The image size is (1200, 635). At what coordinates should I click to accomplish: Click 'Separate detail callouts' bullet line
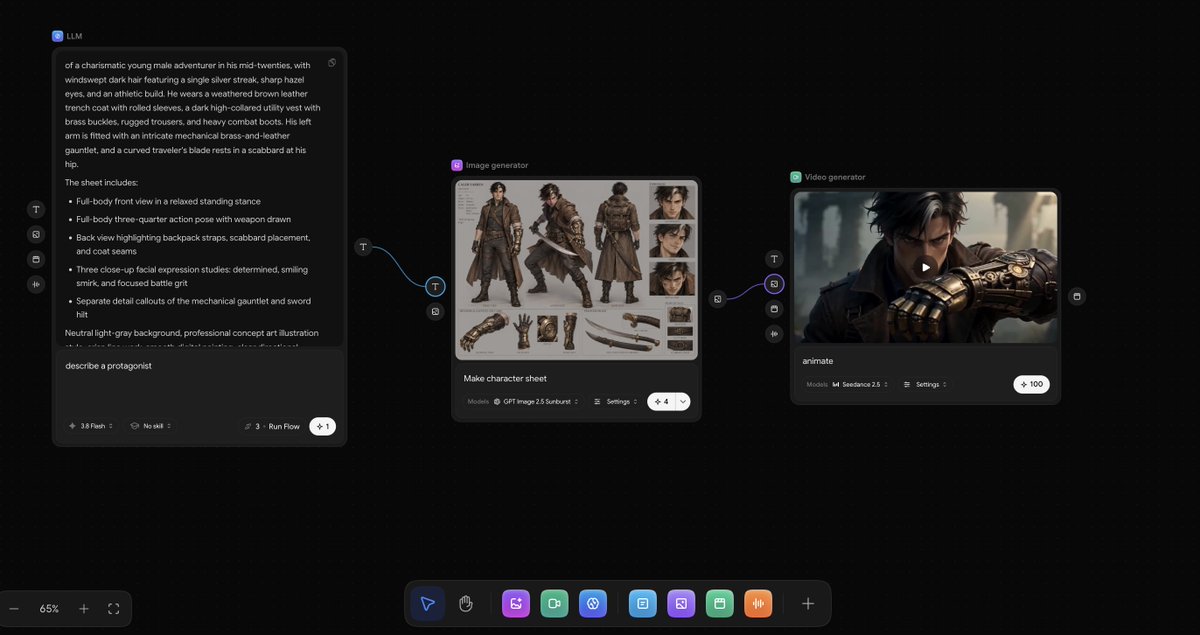(x=193, y=307)
